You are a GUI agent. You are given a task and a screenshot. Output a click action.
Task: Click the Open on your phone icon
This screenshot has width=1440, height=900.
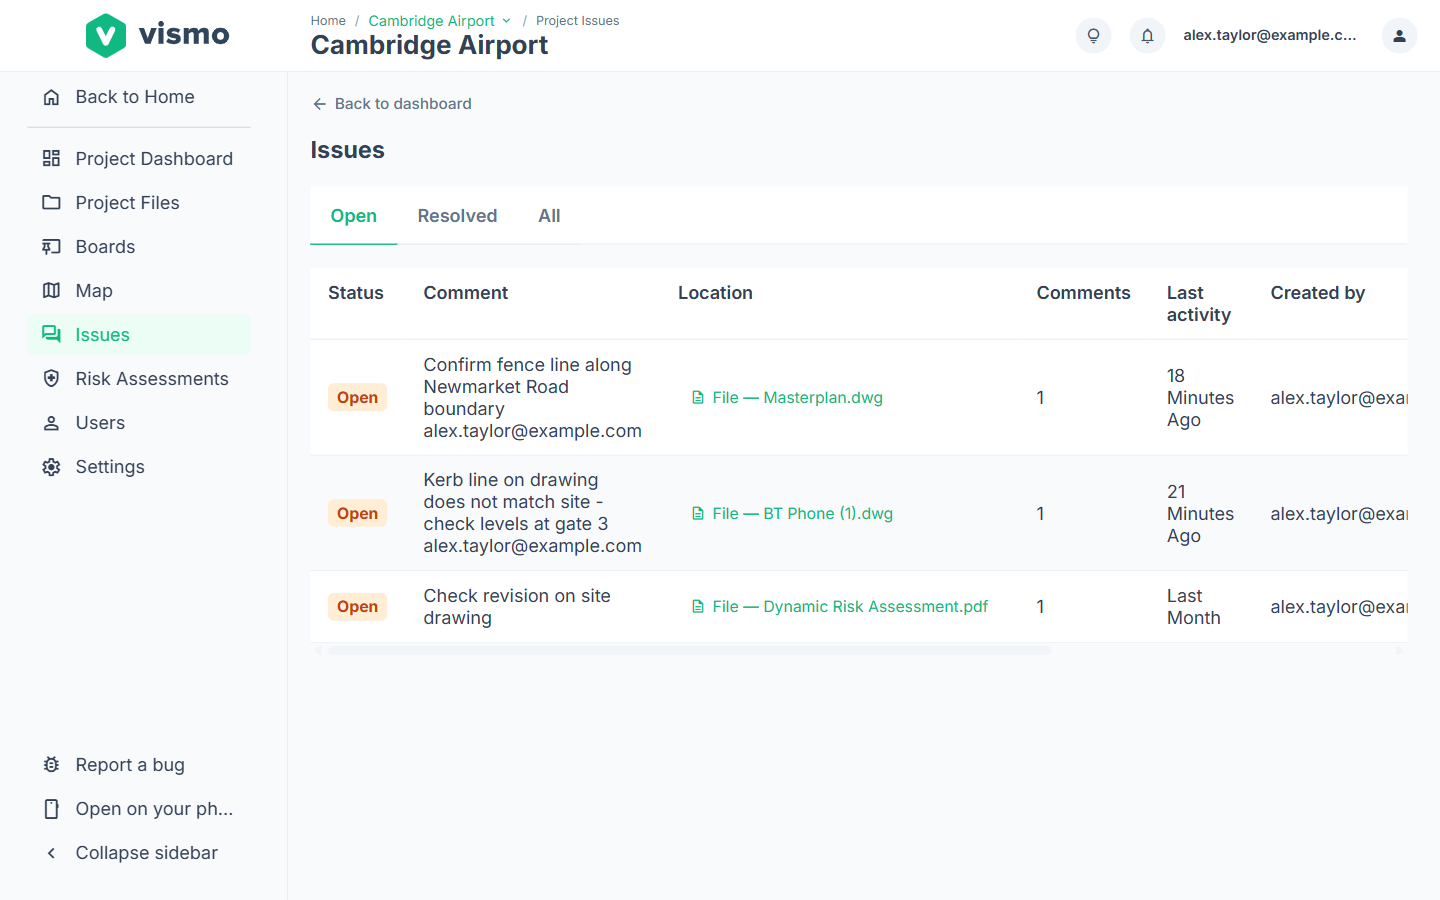click(51, 809)
